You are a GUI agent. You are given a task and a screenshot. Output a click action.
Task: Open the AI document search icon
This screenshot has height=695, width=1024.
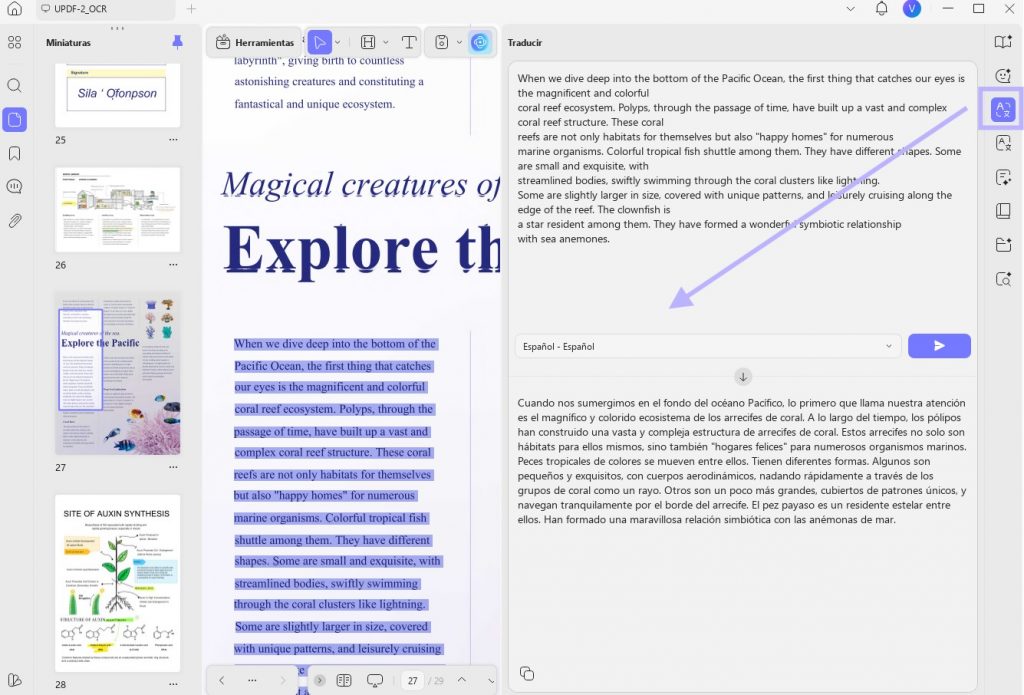(1003, 279)
